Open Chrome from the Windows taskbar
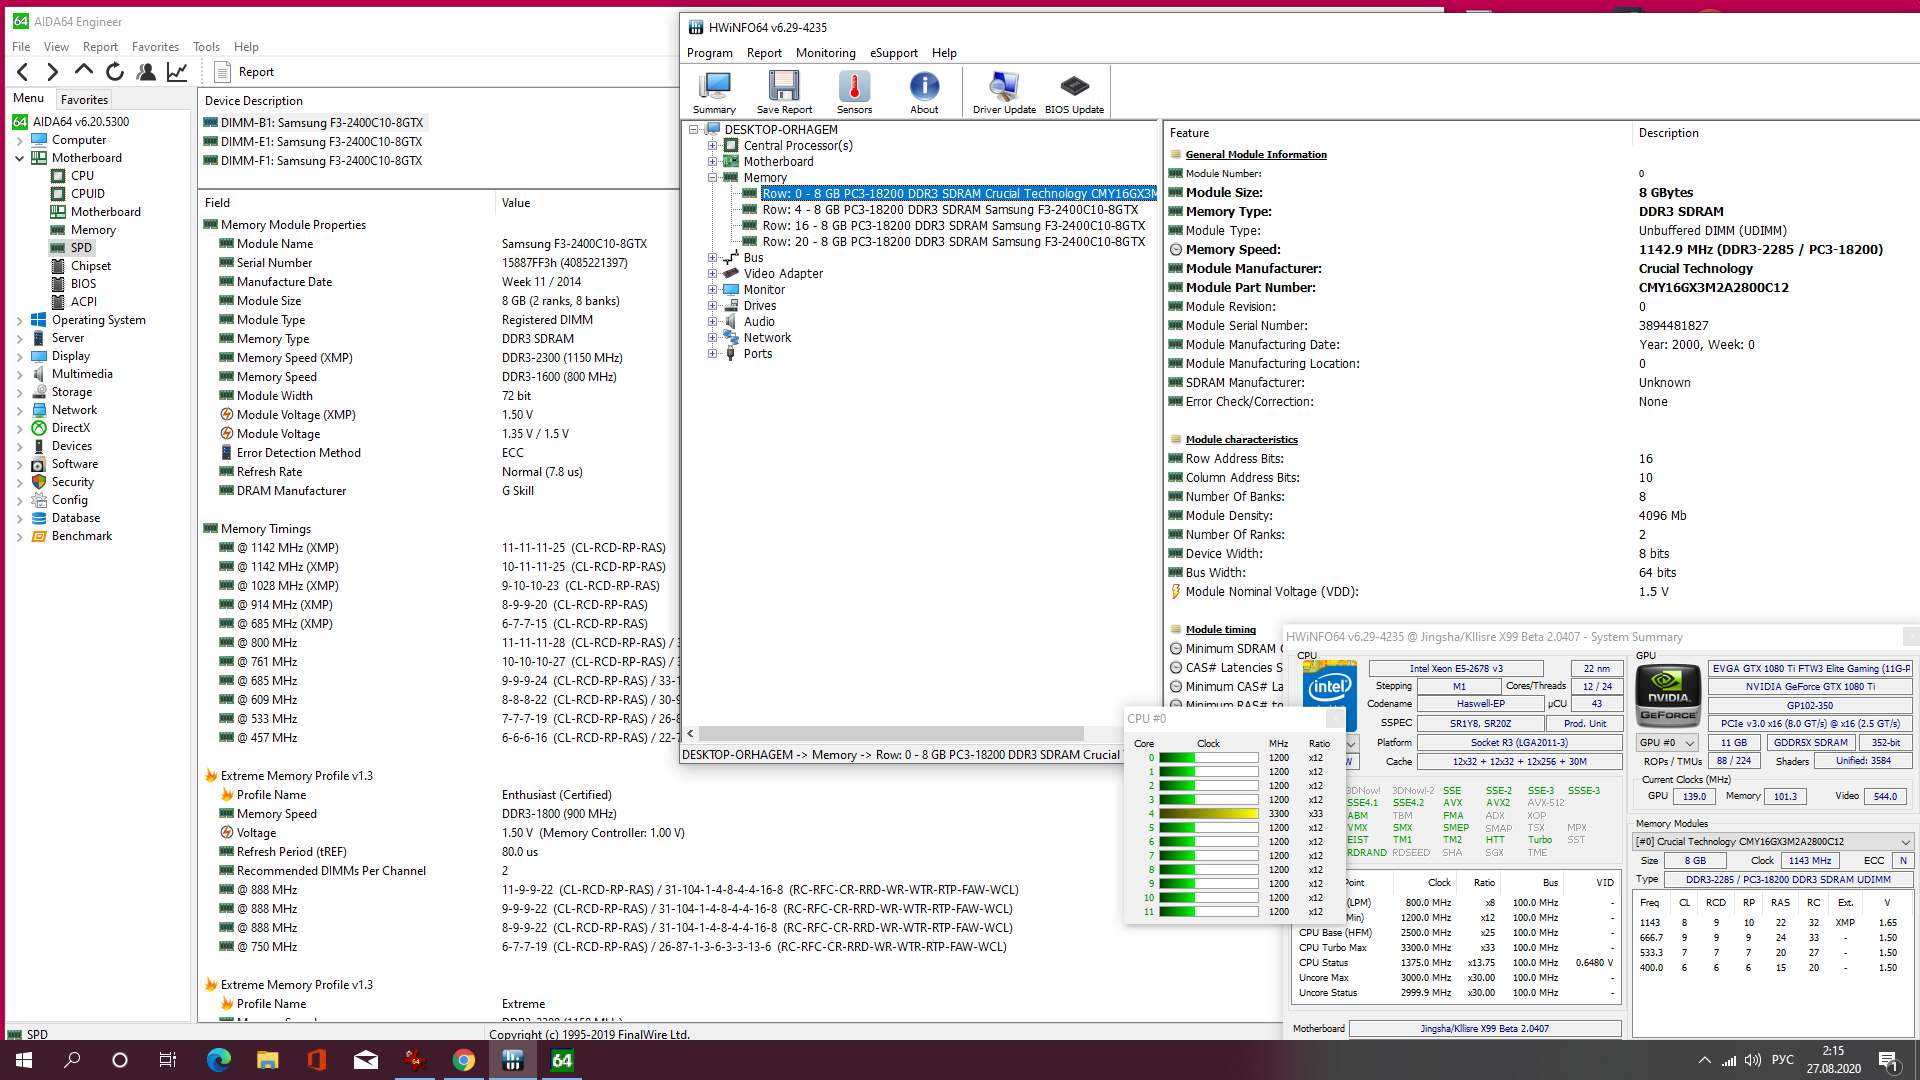The image size is (1920, 1080). (464, 1060)
